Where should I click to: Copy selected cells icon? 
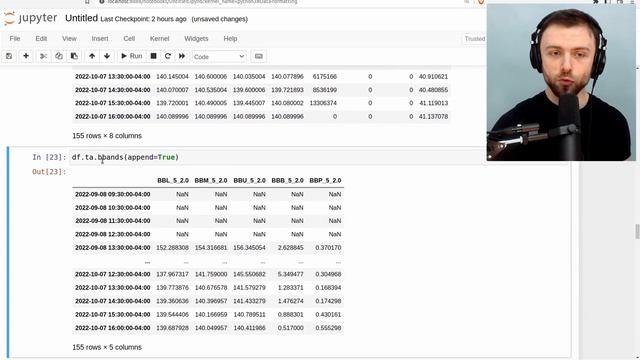pyautogui.click(x=59, y=56)
